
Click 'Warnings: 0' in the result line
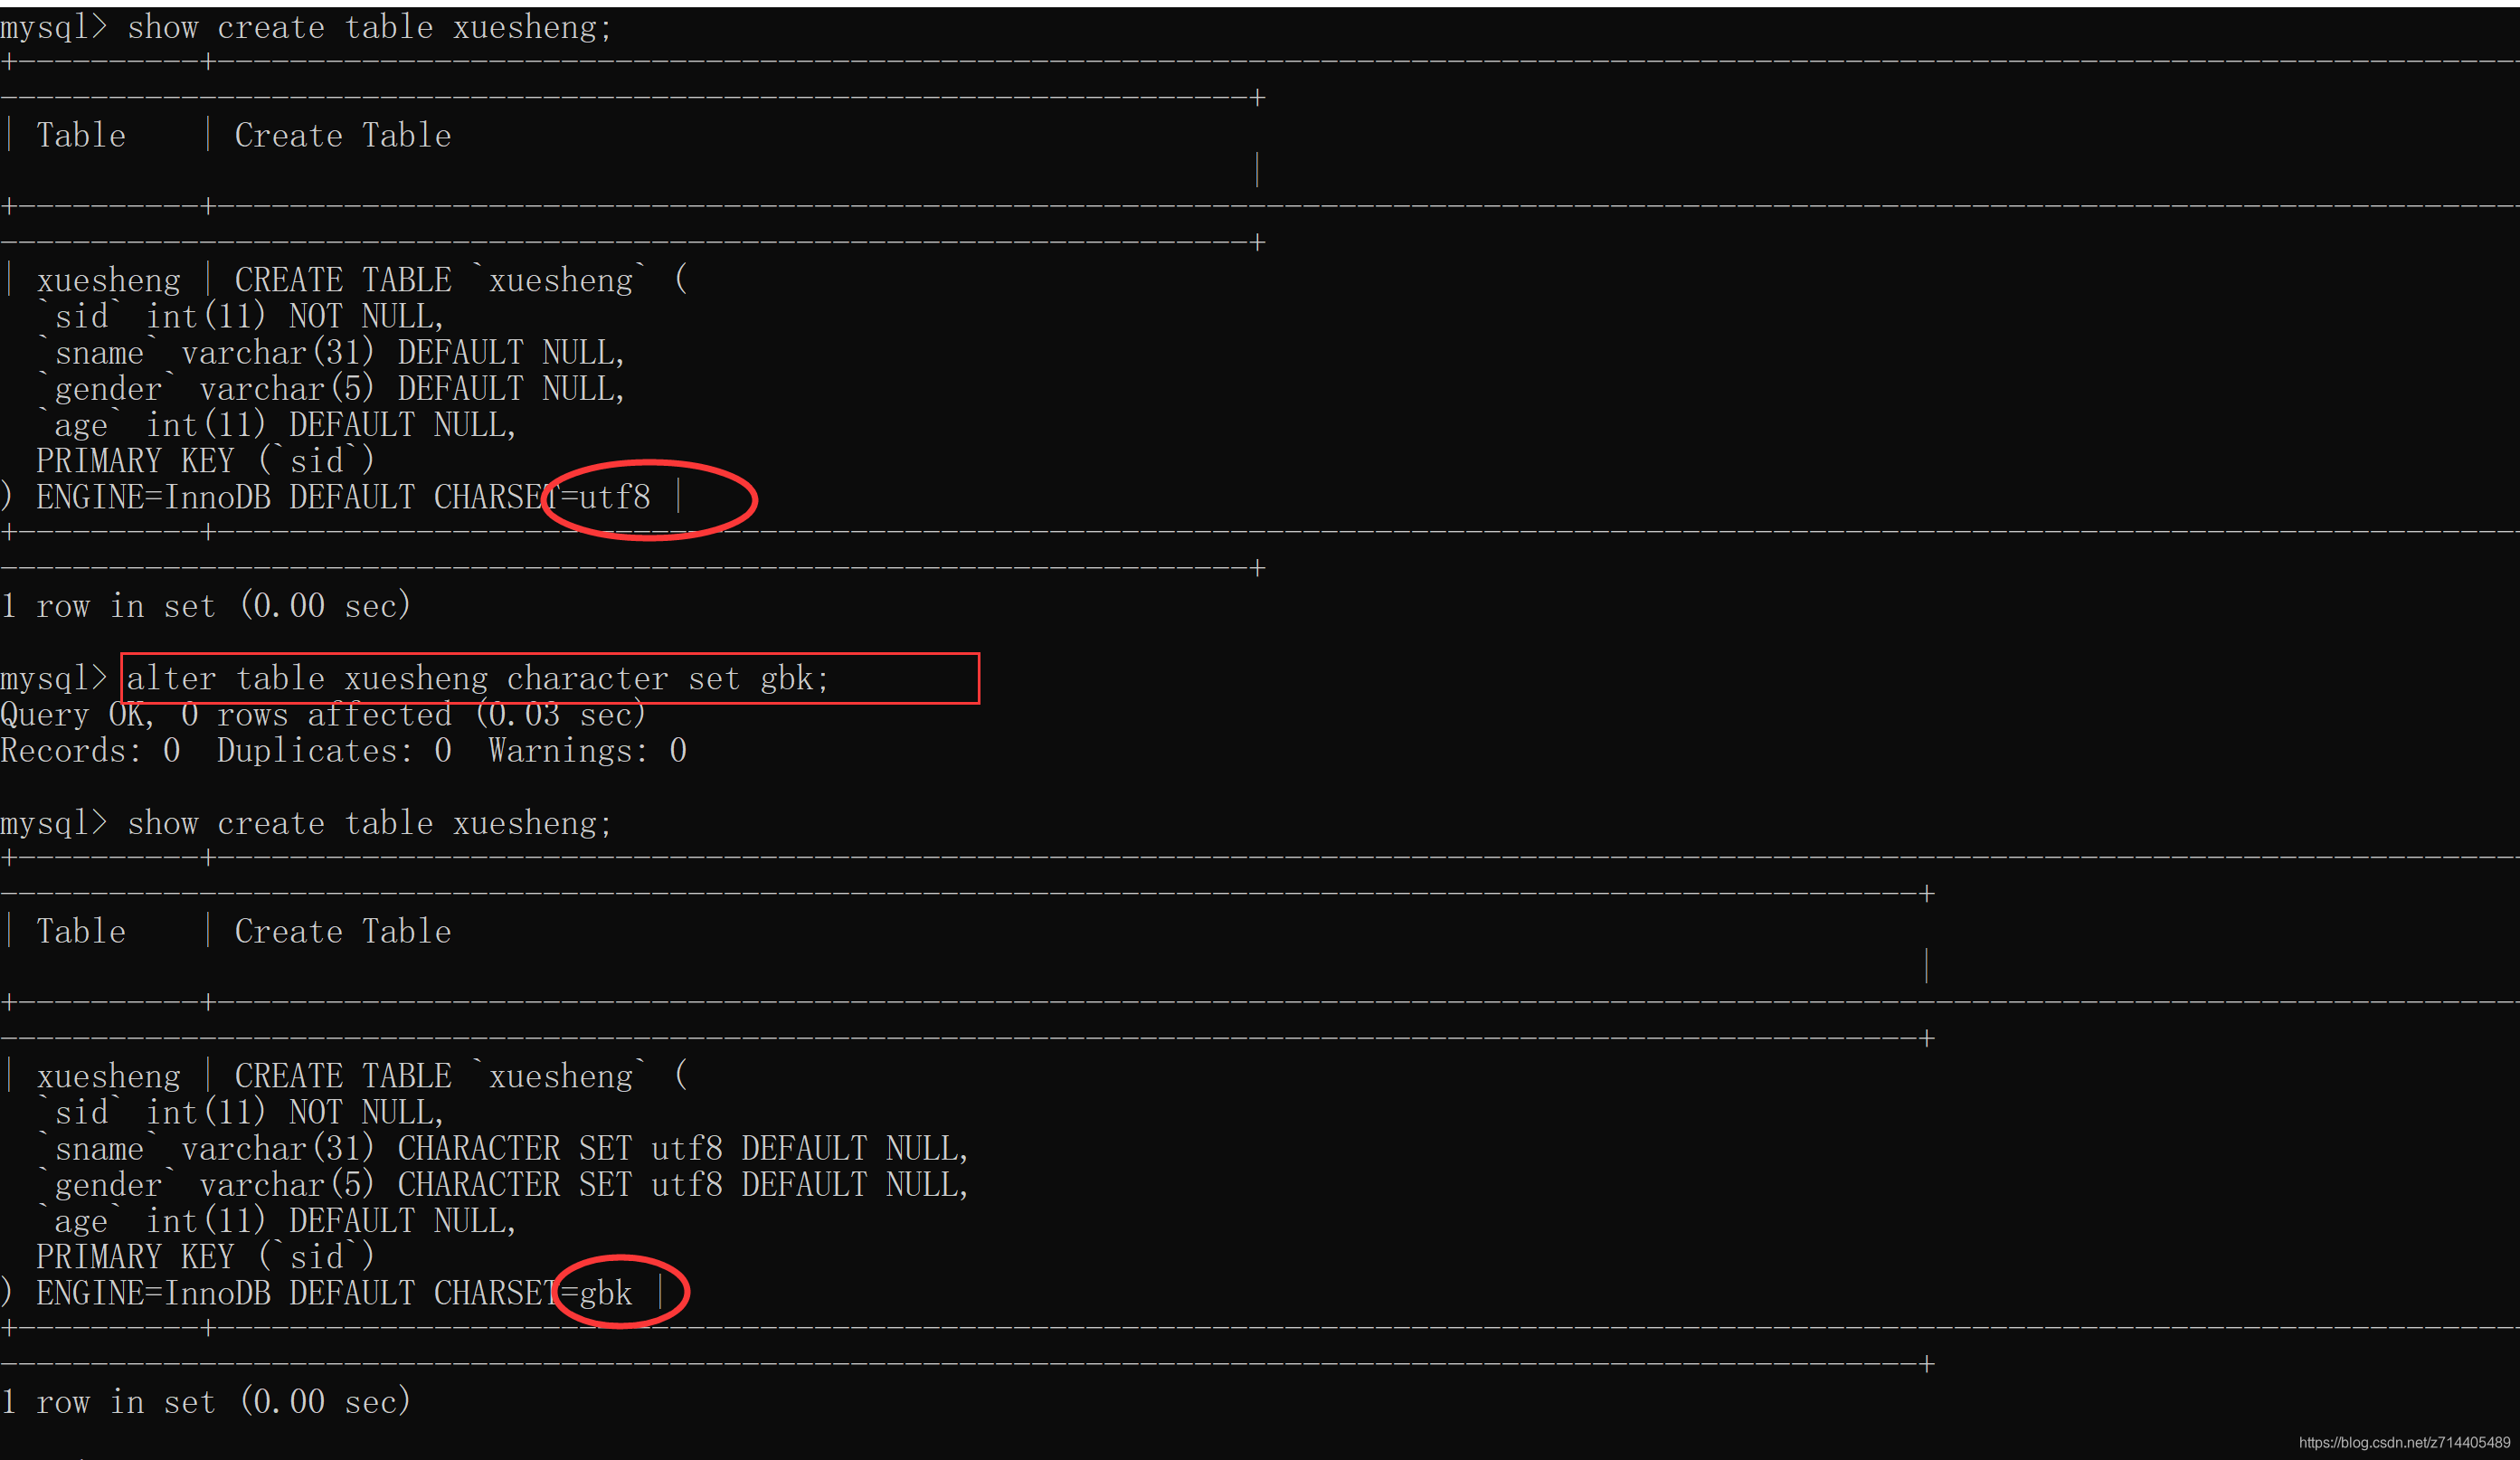[587, 750]
